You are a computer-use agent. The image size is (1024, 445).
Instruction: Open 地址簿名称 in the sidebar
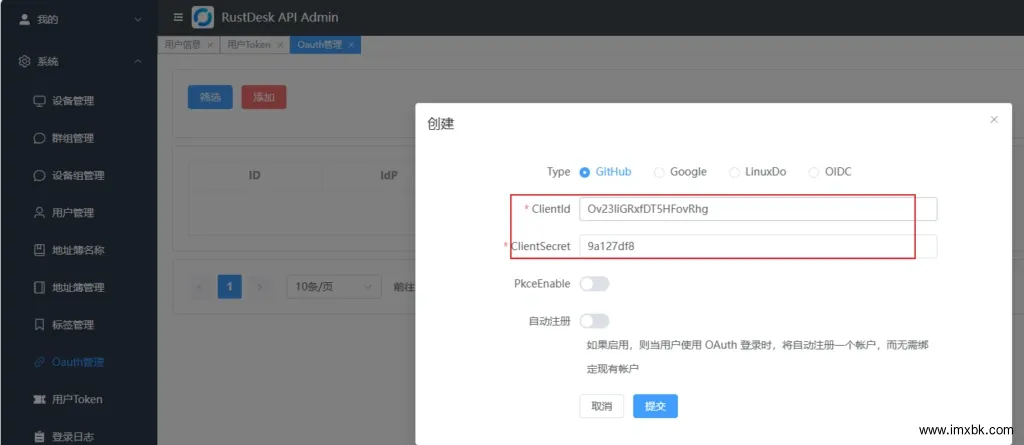78,250
